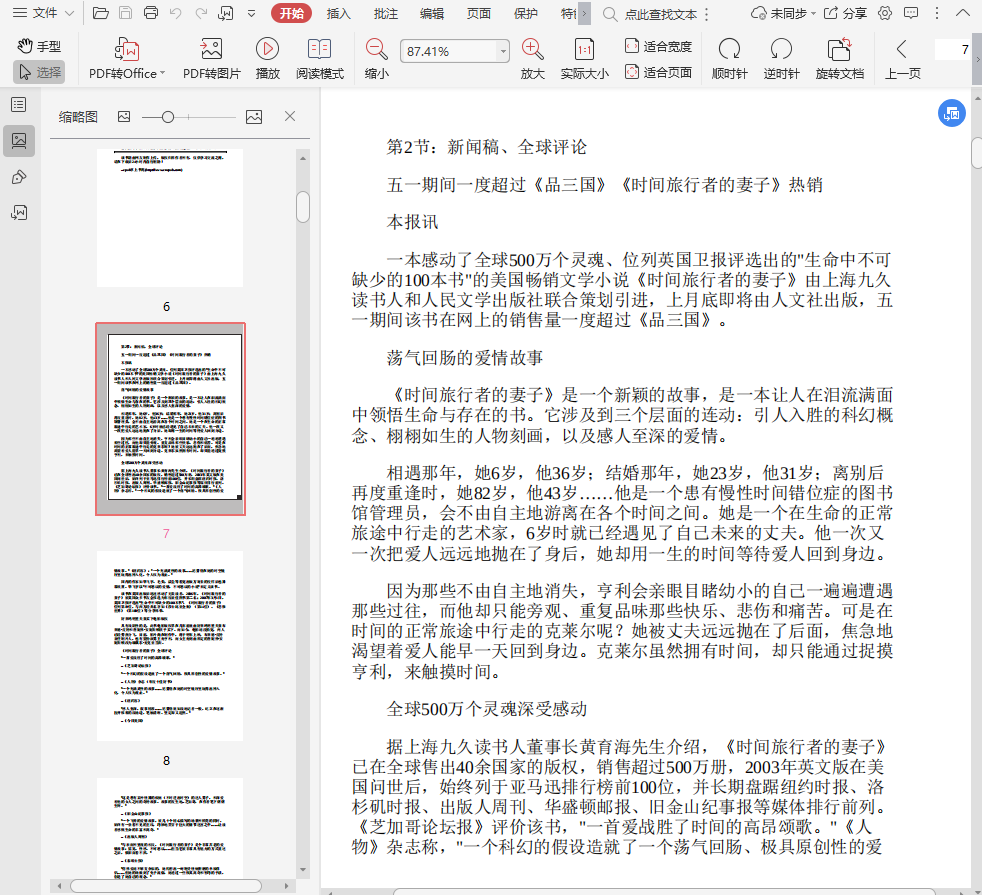The width and height of the screenshot is (982, 895).
Task: Open the feedback comment bubble icon
Action: click(911, 13)
